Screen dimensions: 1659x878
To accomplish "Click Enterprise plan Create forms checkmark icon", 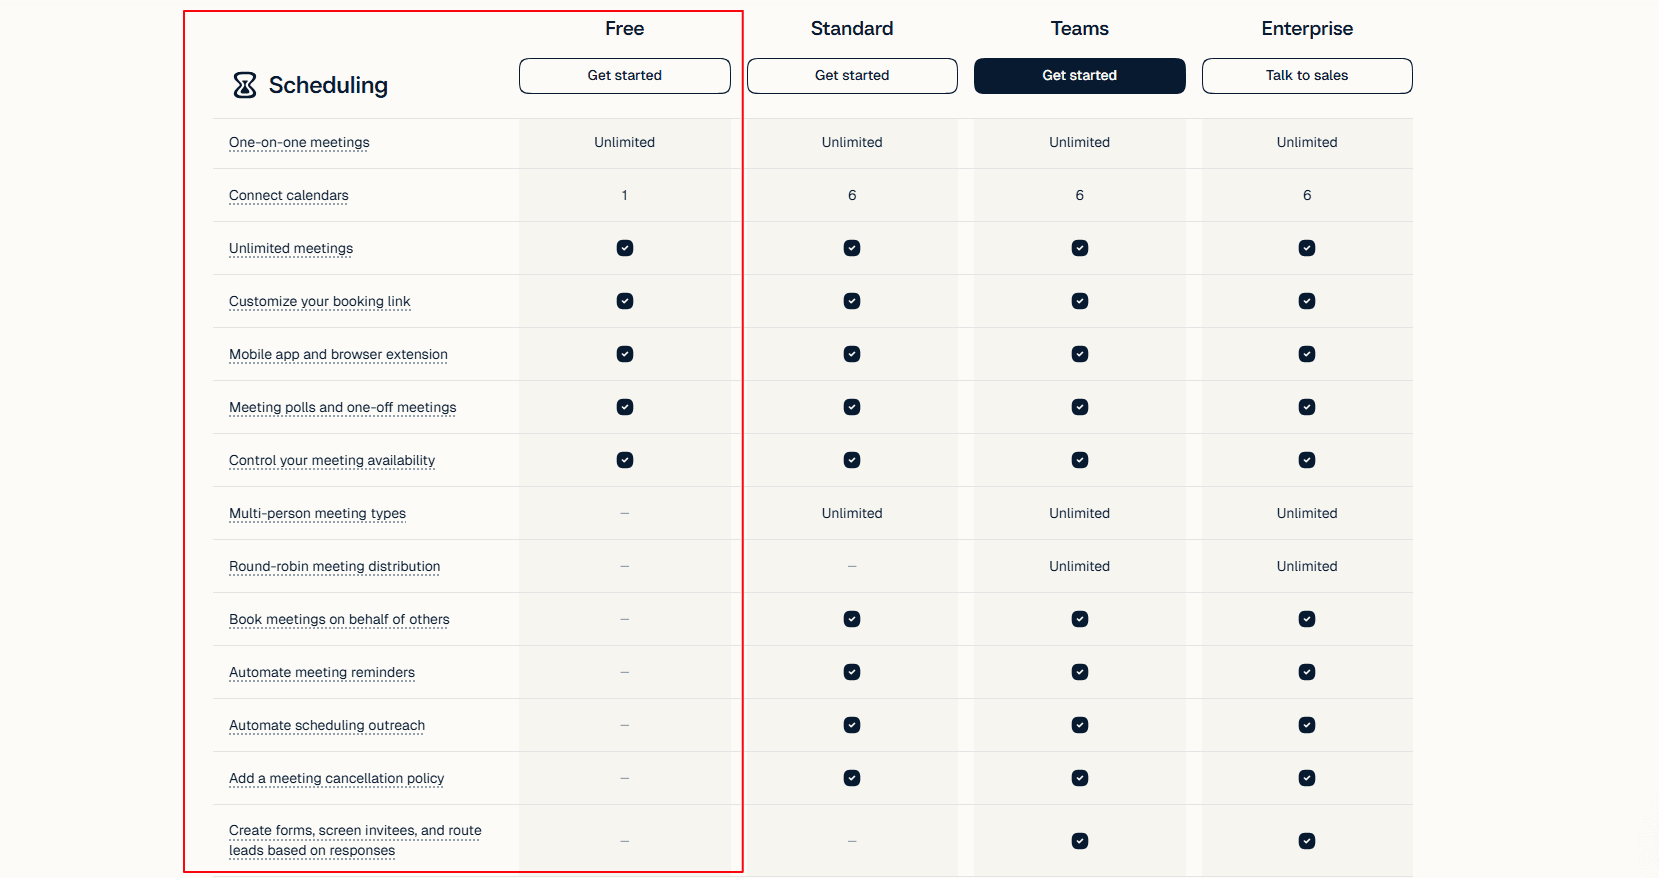I will pyautogui.click(x=1307, y=841).
